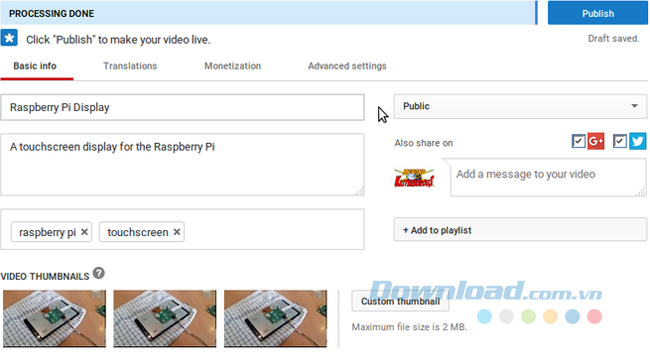Click the touchscreen tag chip

coord(142,232)
